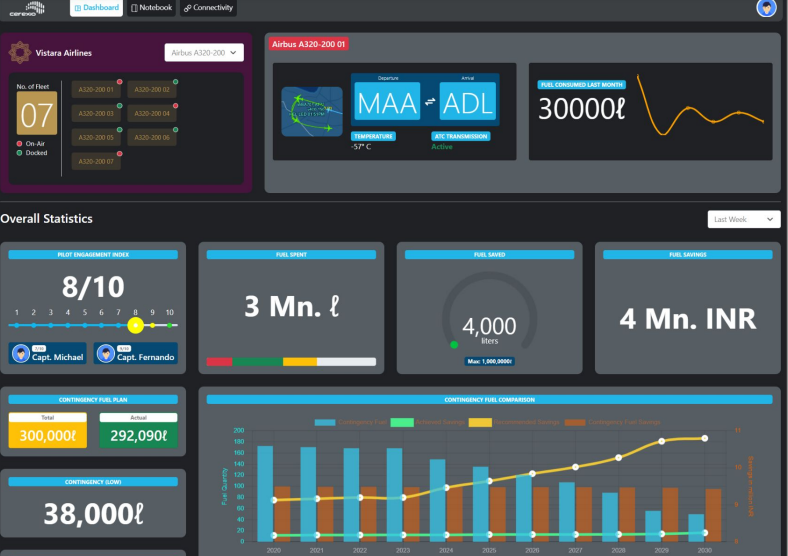Open the Last Week period dropdown
The image size is (788, 556).
[744, 219]
